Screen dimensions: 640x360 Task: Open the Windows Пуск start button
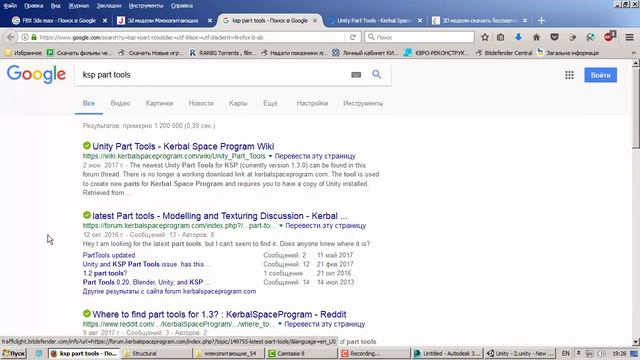(13, 353)
